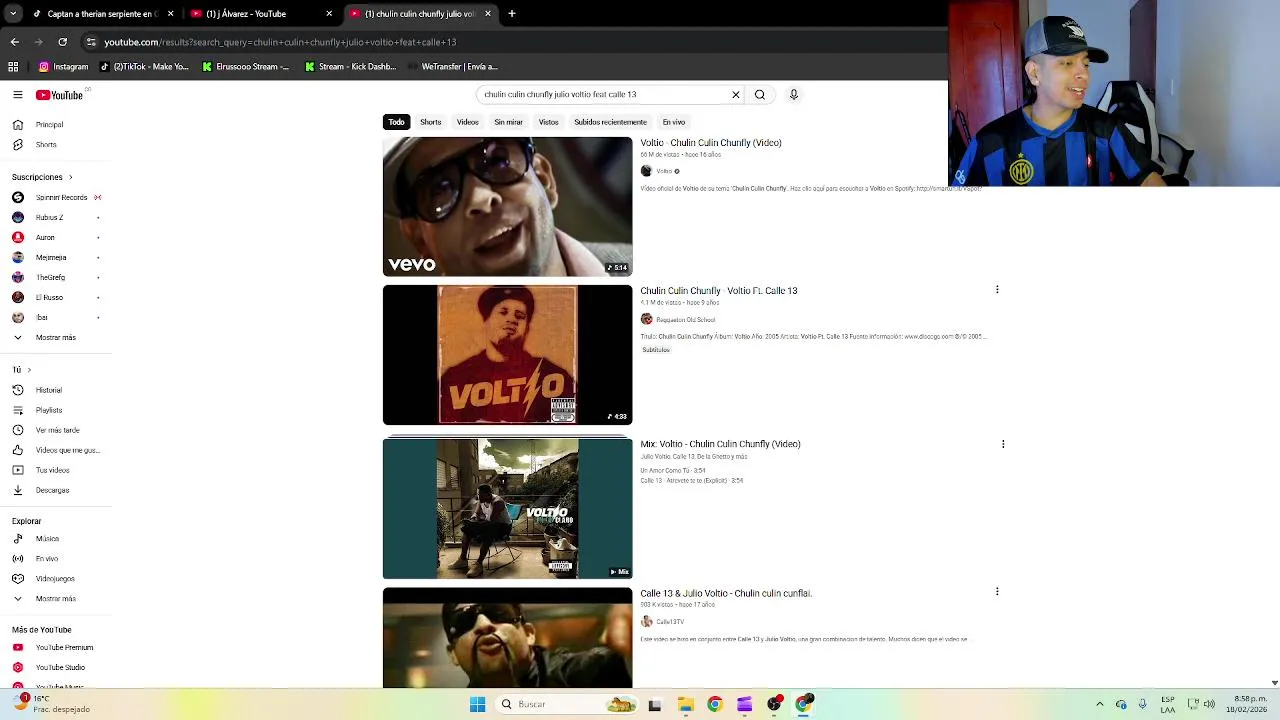Open File Explorer from the taskbar

pyautogui.click(x=685, y=704)
